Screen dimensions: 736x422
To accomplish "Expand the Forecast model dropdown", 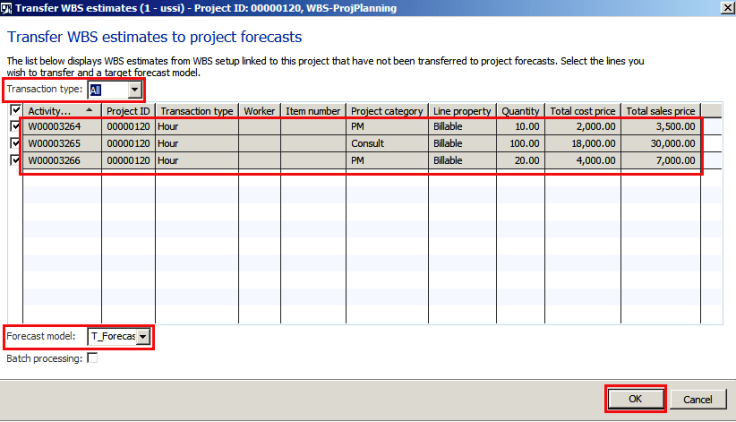I will (143, 337).
